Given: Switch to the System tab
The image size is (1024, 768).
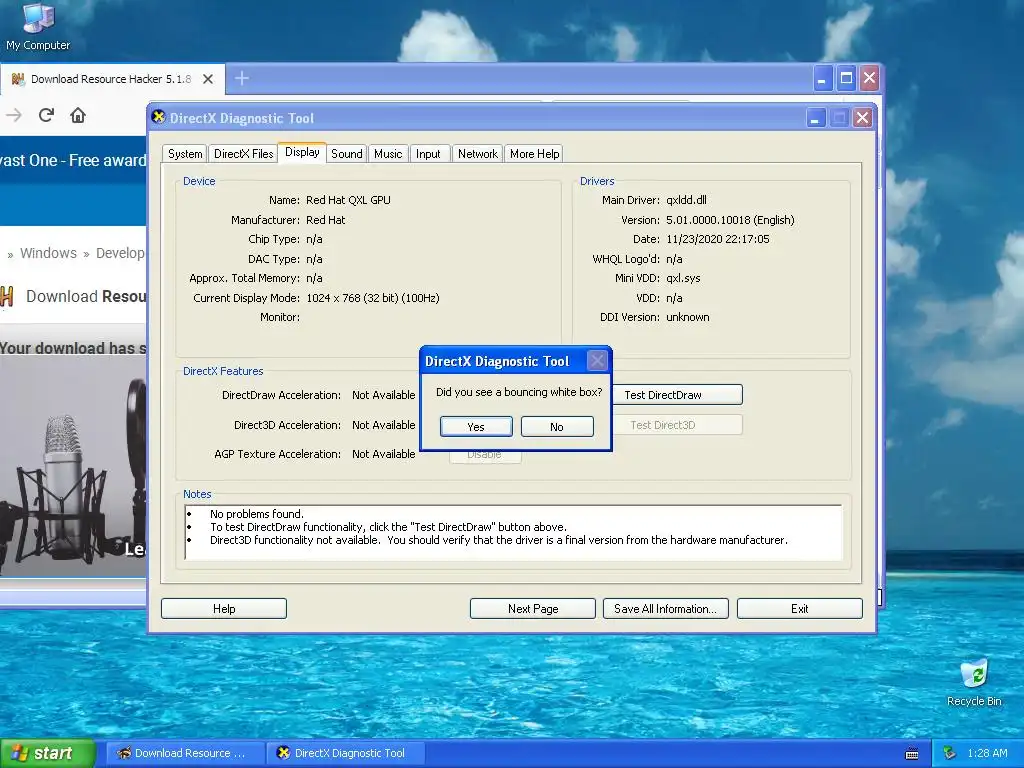Looking at the screenshot, I should pyautogui.click(x=185, y=154).
